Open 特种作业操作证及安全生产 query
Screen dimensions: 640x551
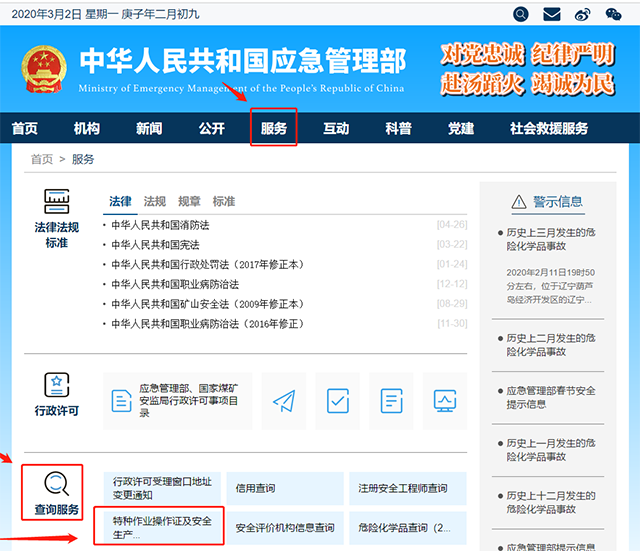tap(163, 527)
